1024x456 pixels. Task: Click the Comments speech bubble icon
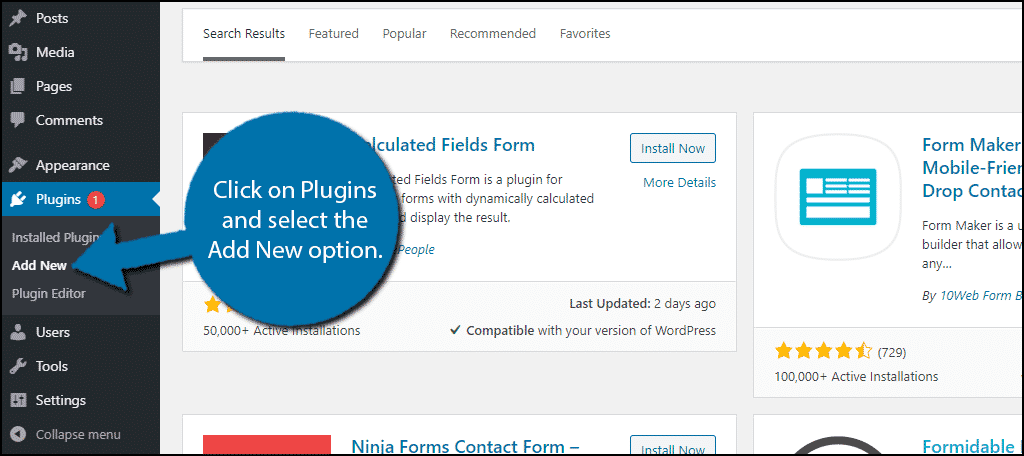click(x=19, y=120)
